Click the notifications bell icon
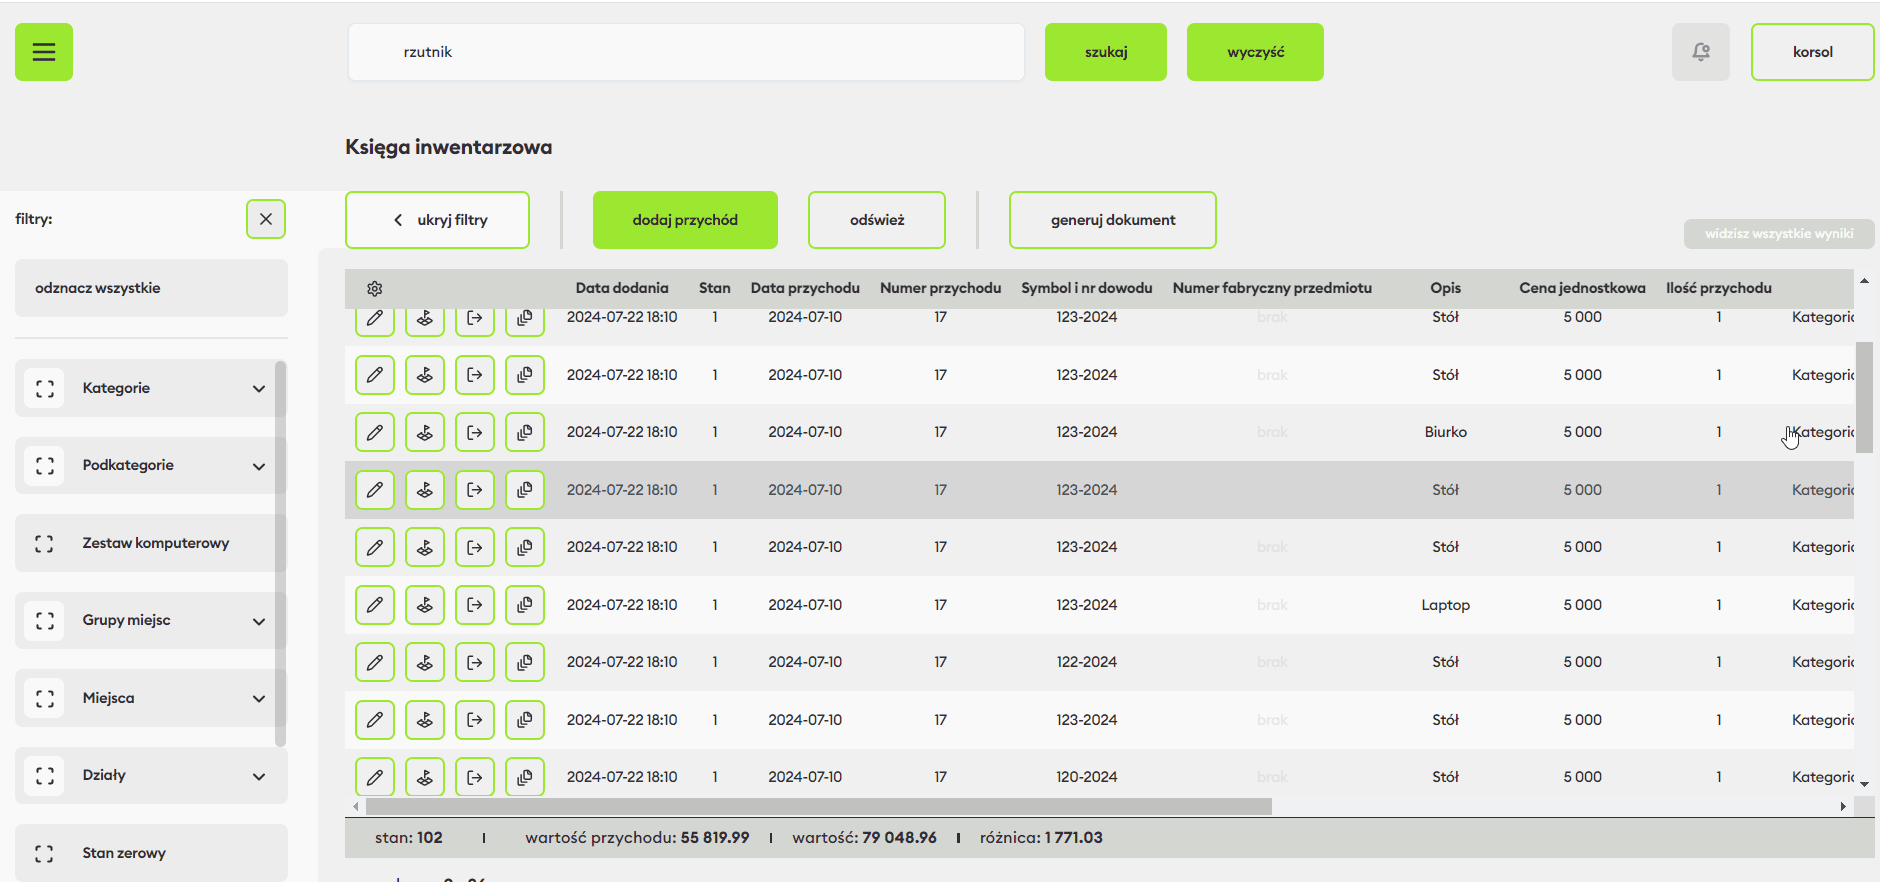Viewport: 1880px width, 882px height. (1700, 52)
